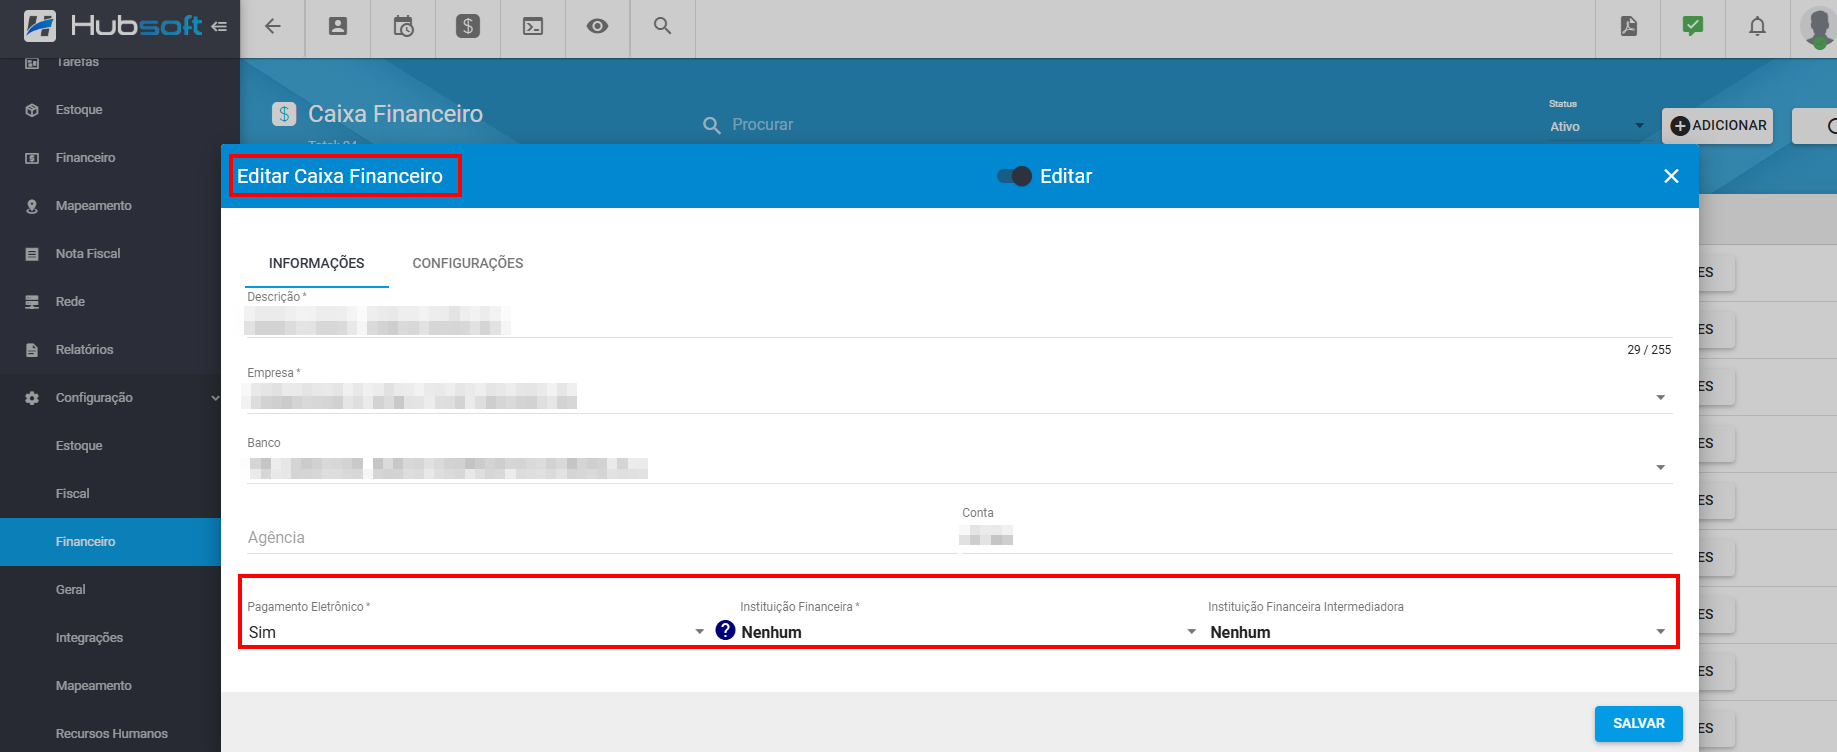Open Instituição Financeira Intermediadora dropdown

tap(1438, 632)
